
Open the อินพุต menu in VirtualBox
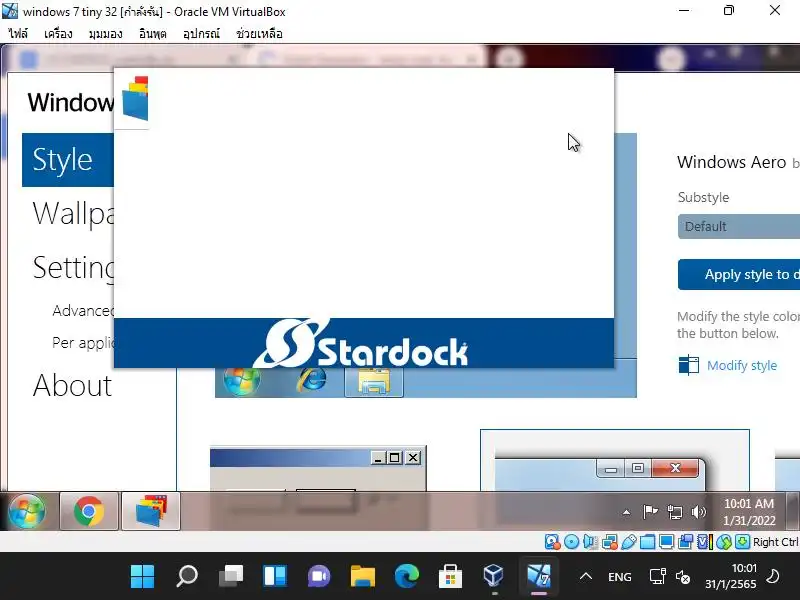[153, 34]
